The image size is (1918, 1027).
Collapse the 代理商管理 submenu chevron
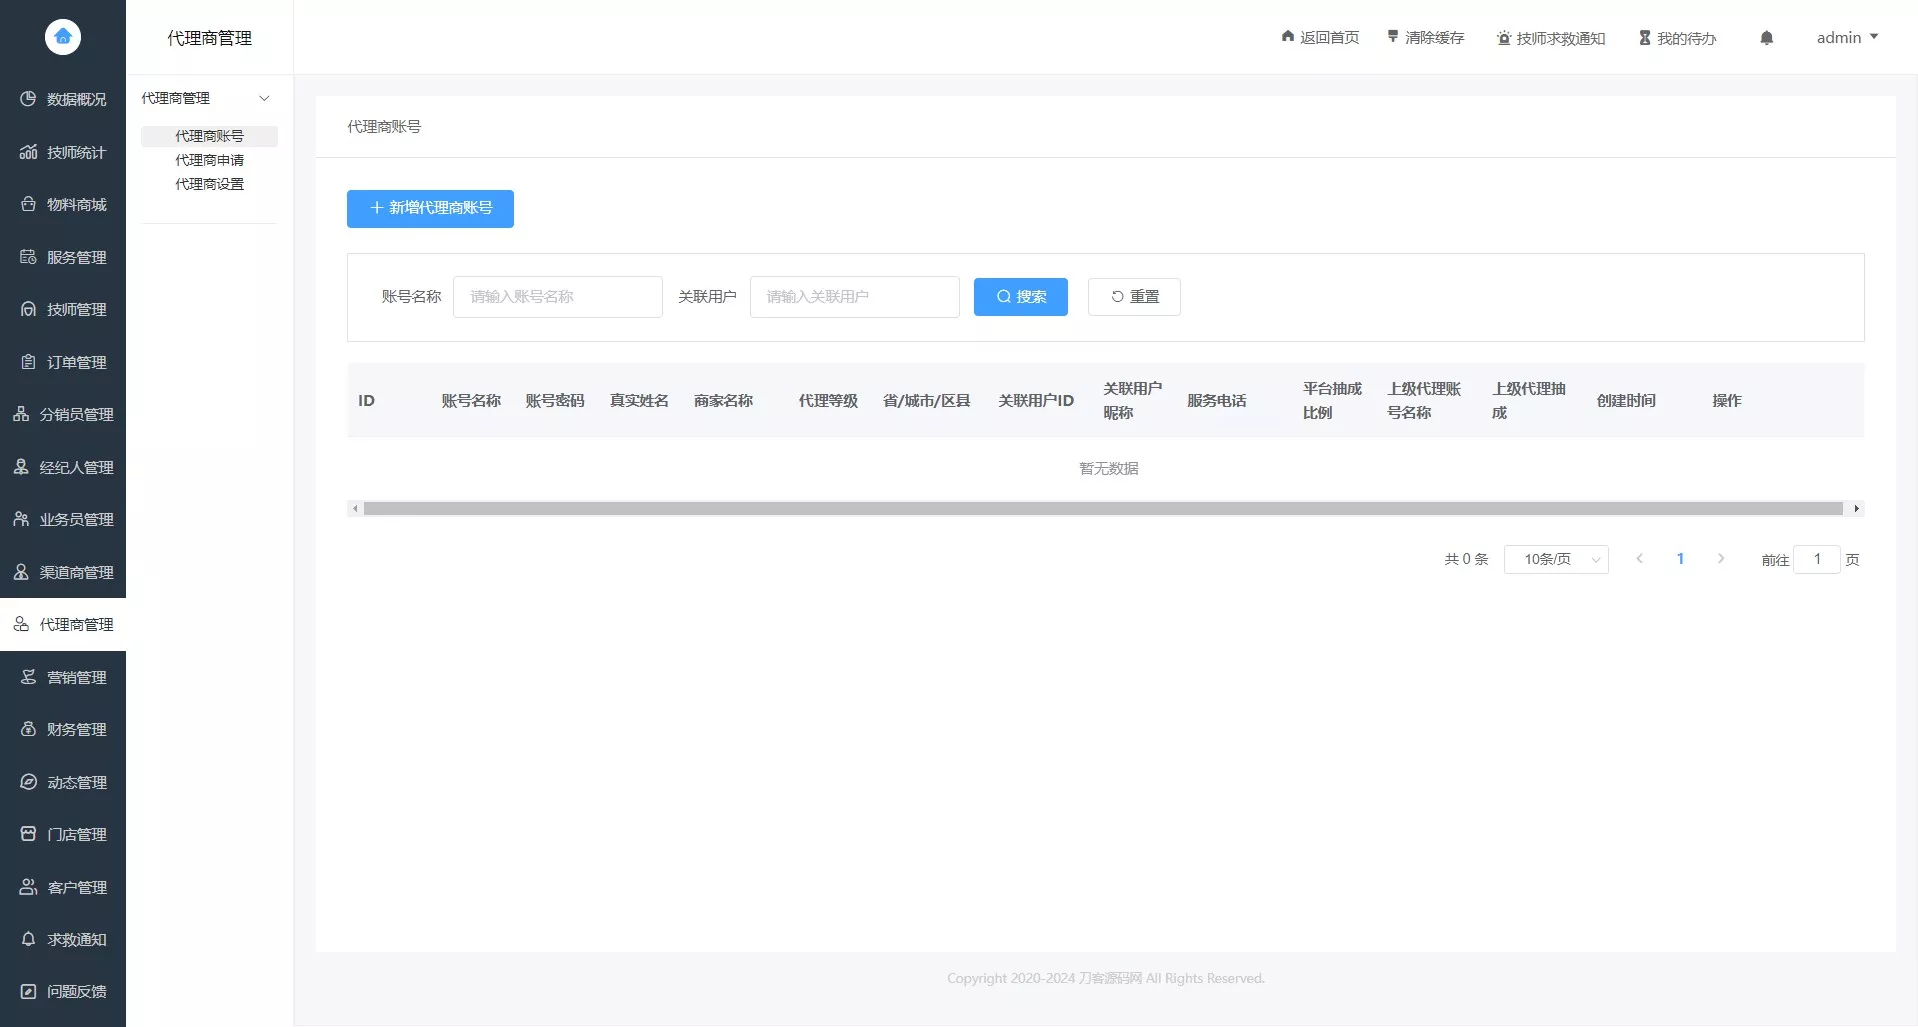point(264,98)
